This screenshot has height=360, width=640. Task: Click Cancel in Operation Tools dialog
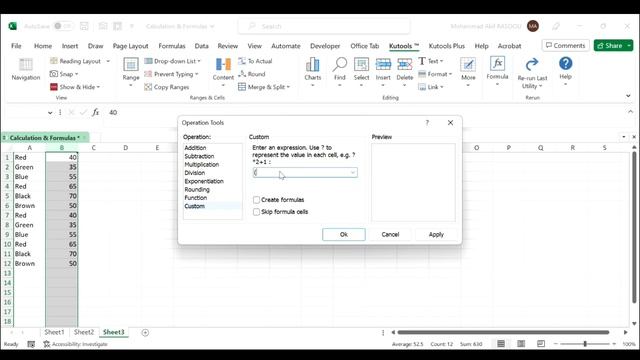pyautogui.click(x=390, y=234)
